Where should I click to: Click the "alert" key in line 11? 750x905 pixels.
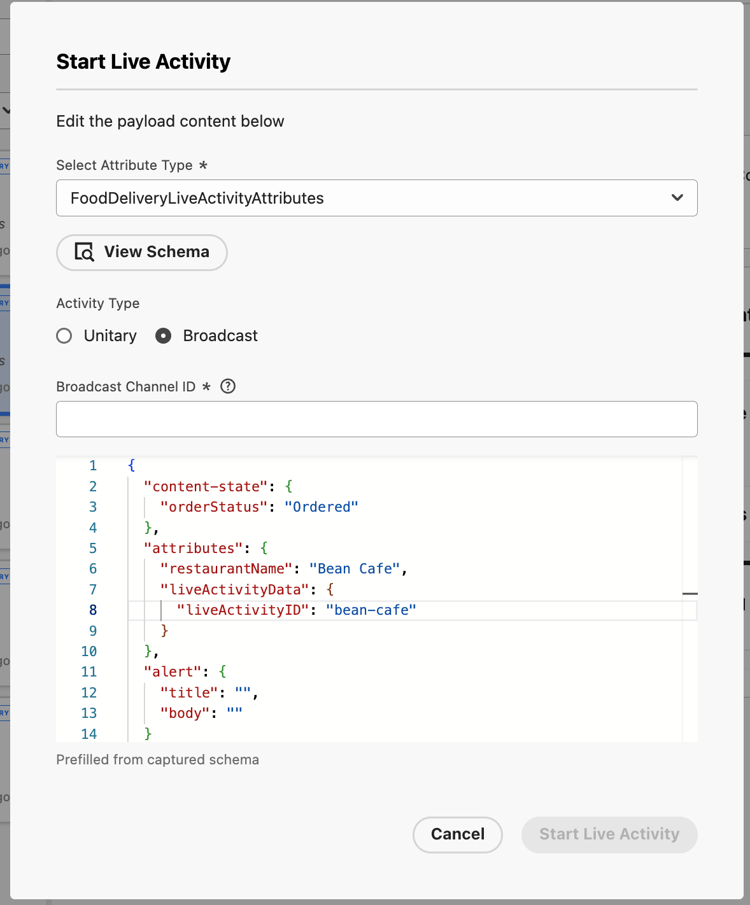point(173,672)
